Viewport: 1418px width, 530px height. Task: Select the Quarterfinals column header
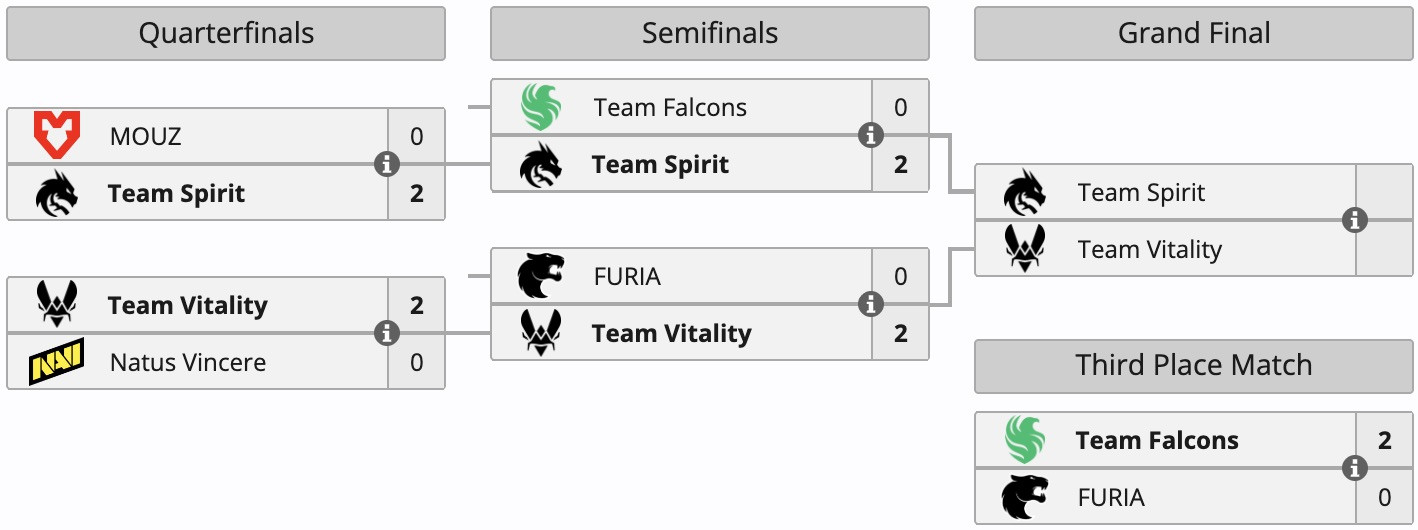click(226, 34)
